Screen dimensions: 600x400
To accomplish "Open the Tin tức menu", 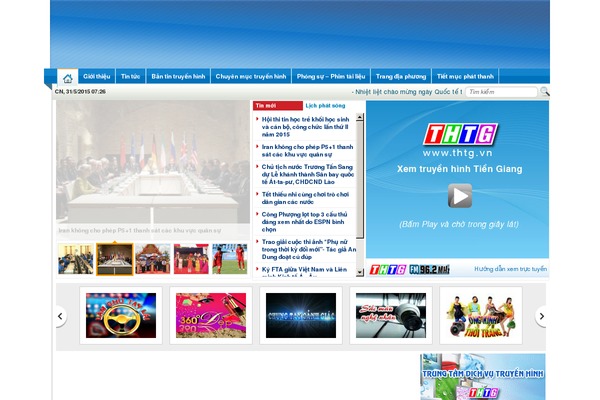I will 130,76.
